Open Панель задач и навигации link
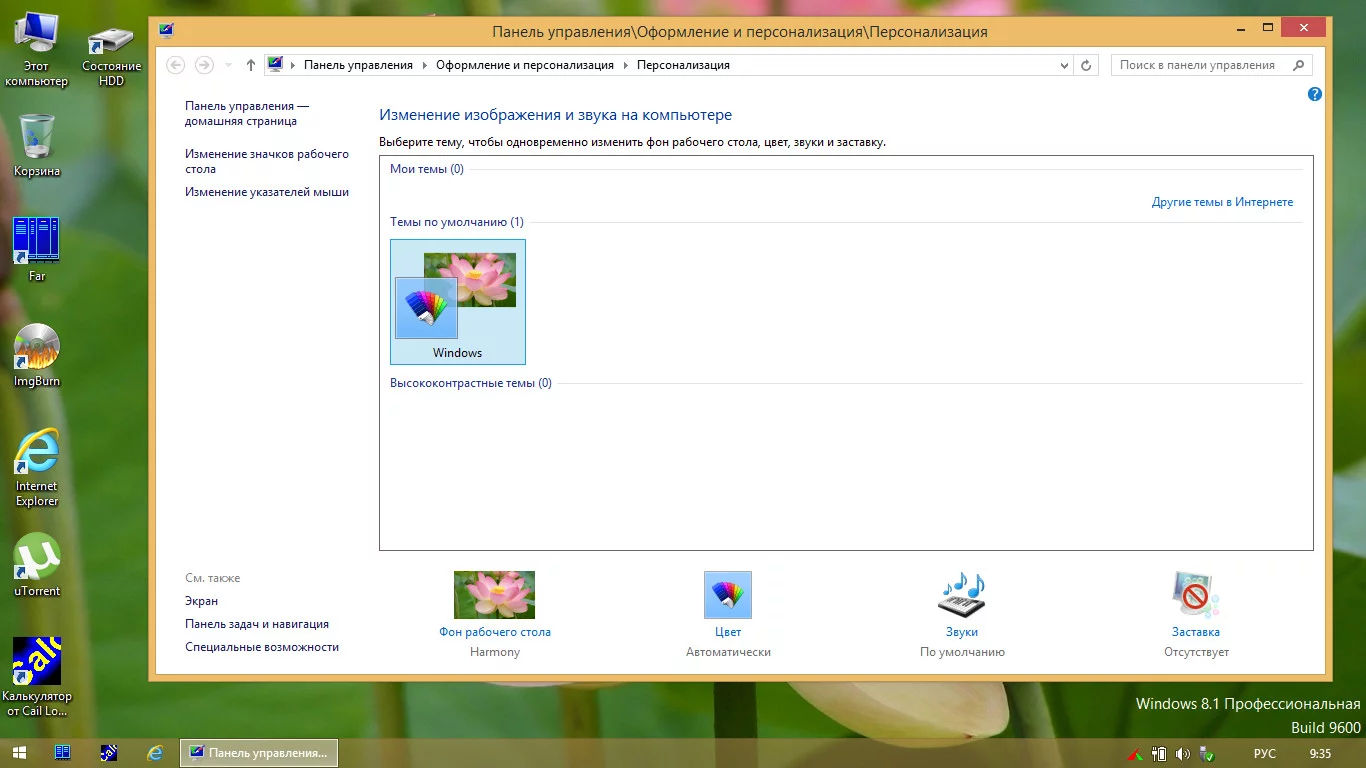1366x768 pixels. point(257,624)
